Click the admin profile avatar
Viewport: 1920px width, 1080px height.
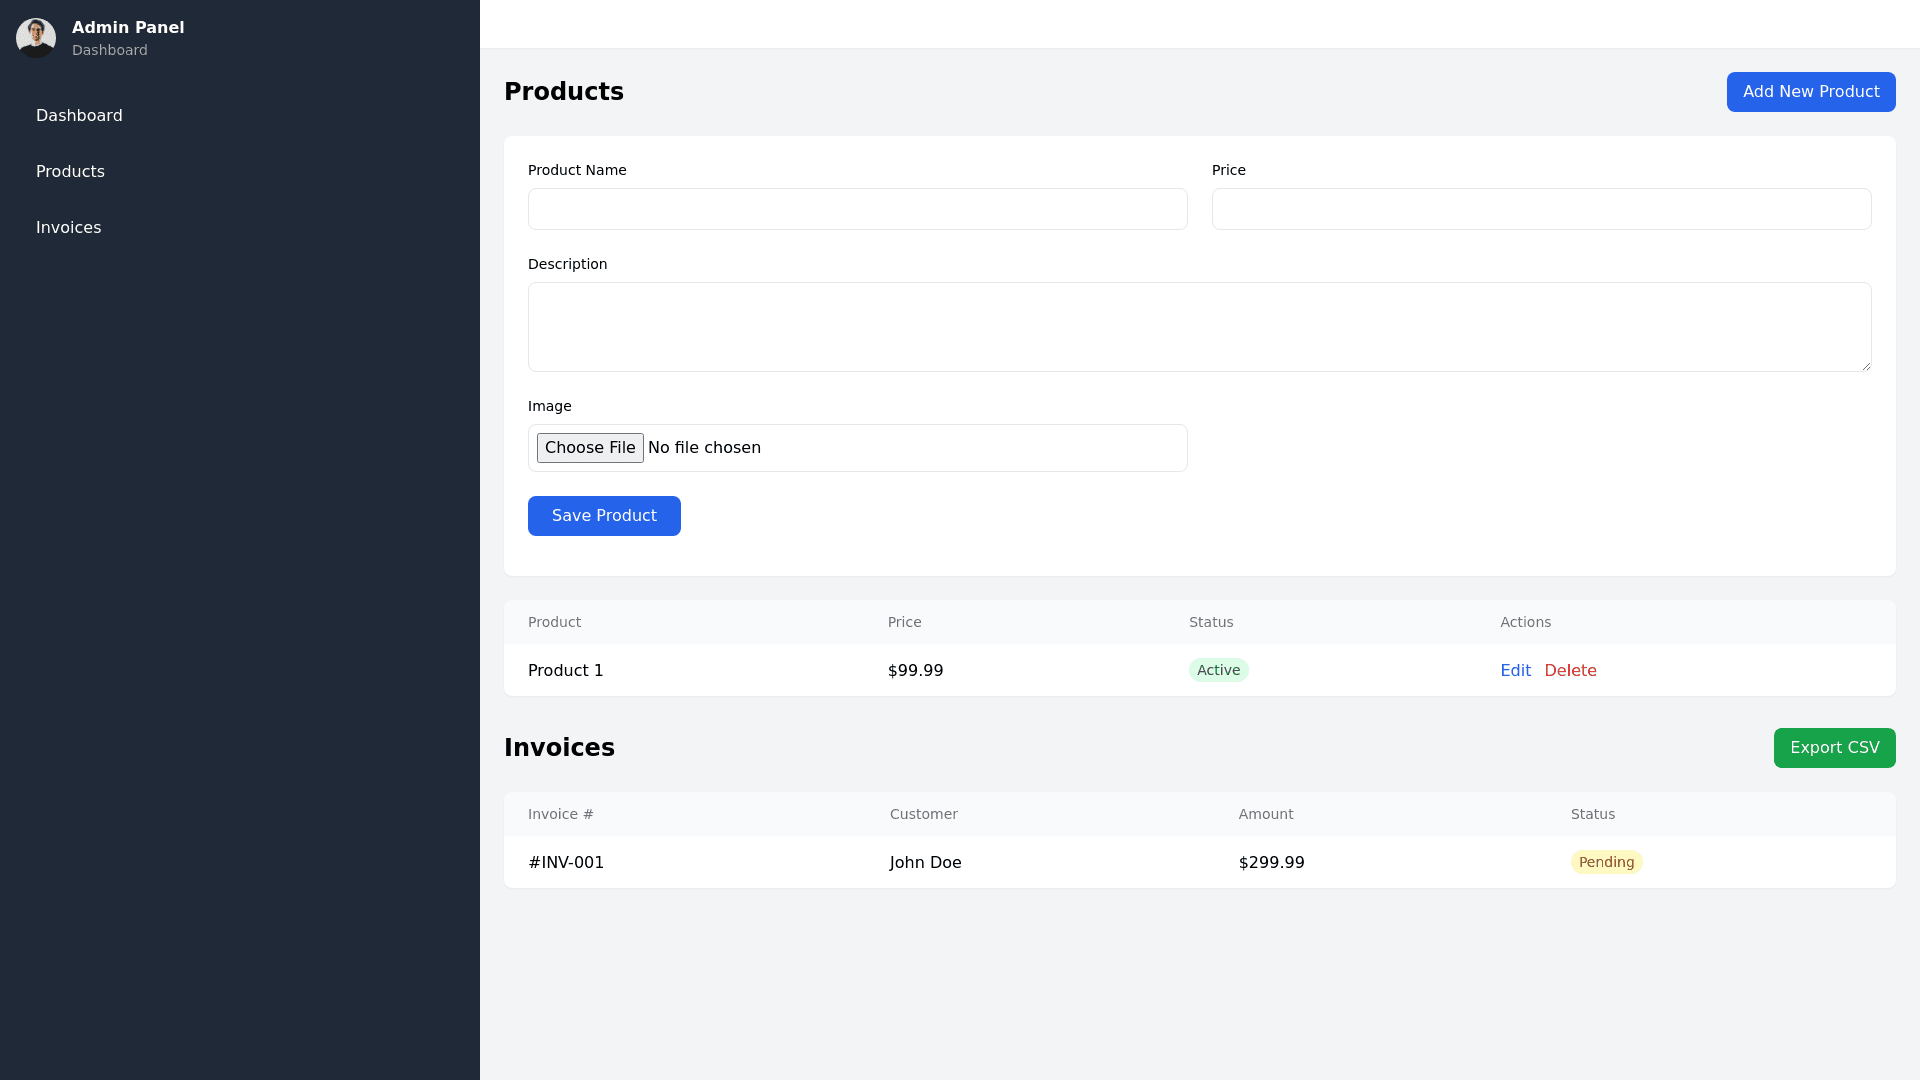(36, 38)
